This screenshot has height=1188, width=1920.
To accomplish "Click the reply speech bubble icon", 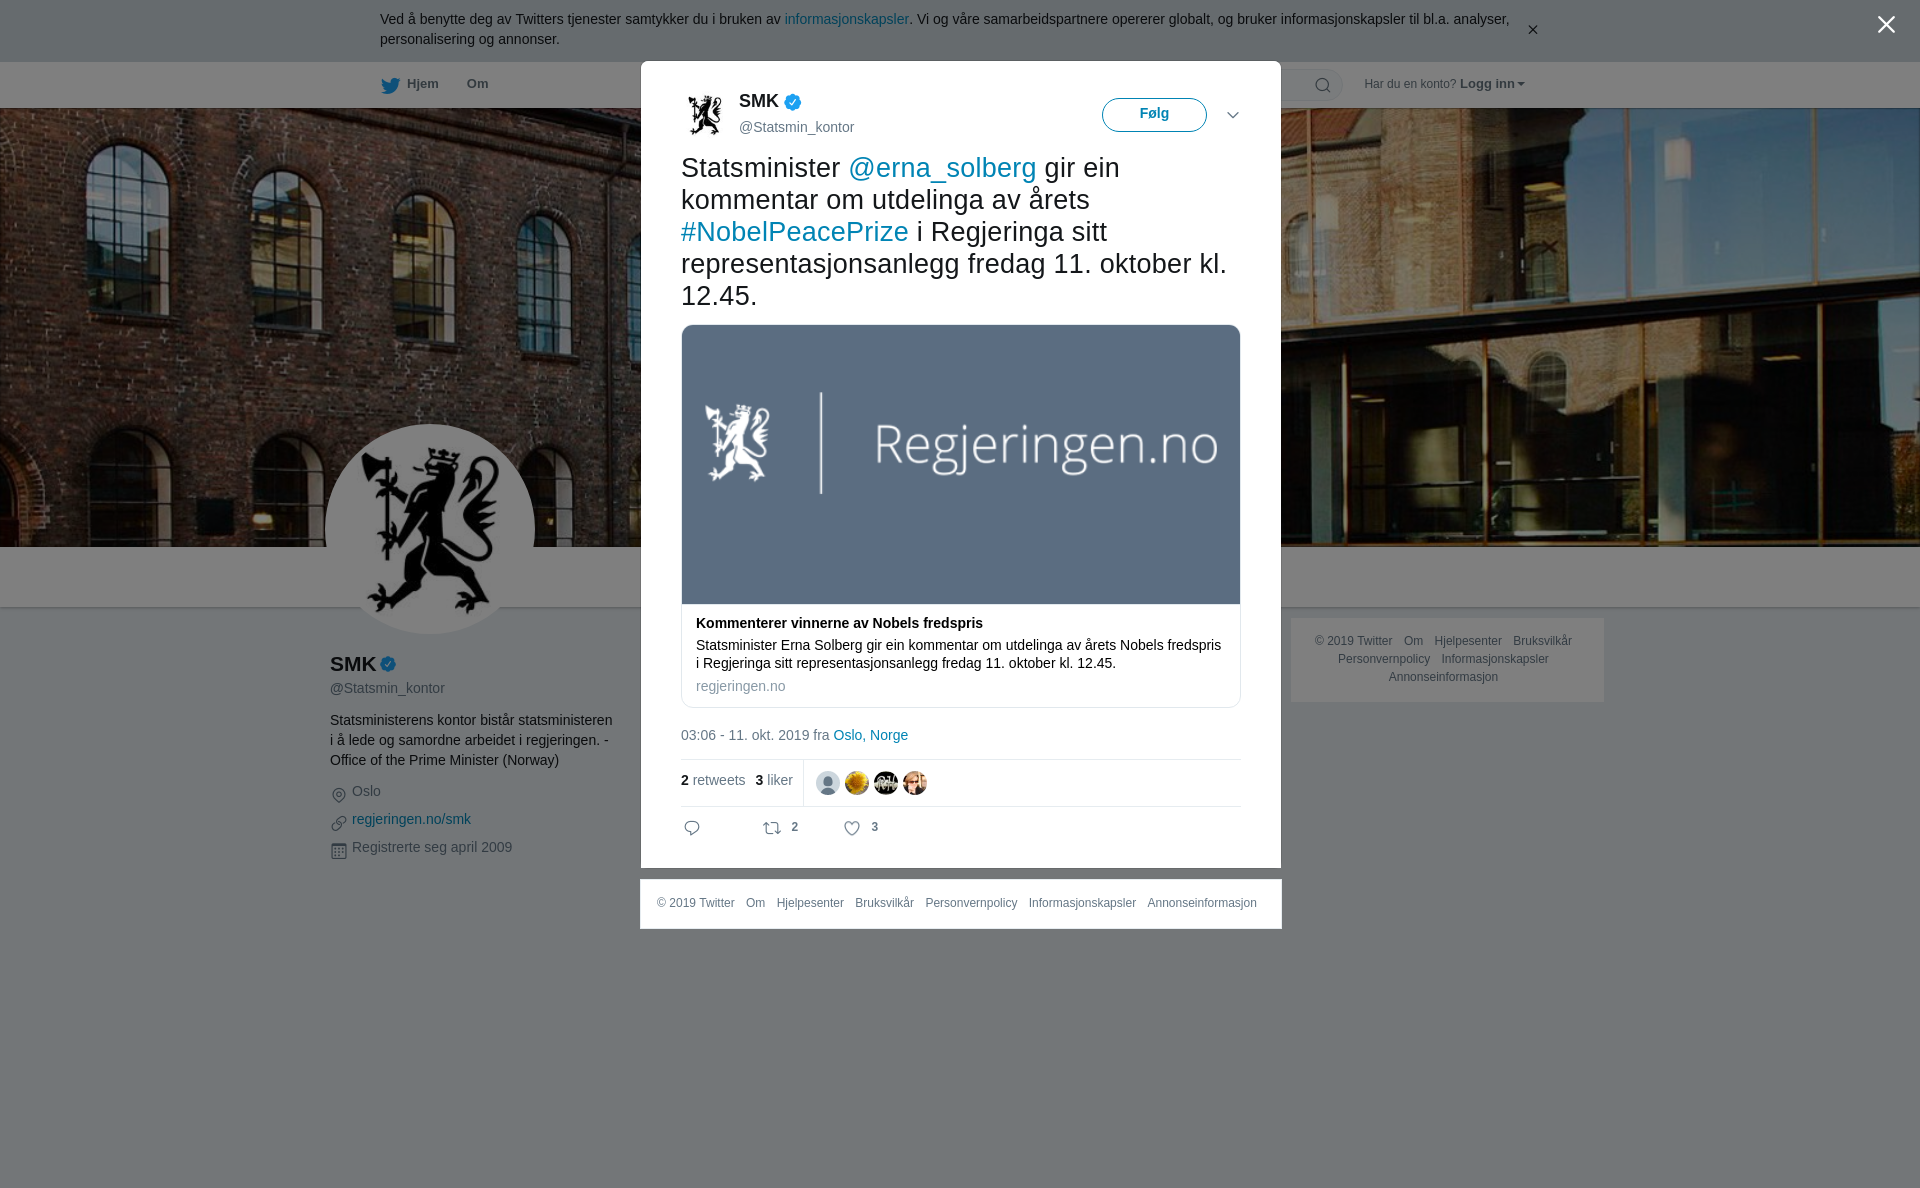I will 692,828.
